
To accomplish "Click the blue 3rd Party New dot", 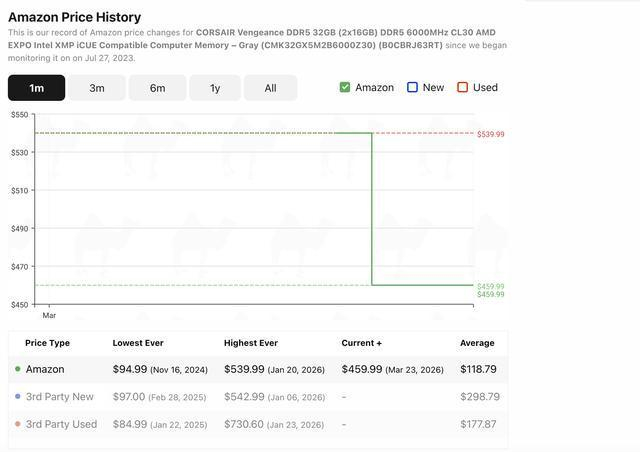I will (18, 397).
